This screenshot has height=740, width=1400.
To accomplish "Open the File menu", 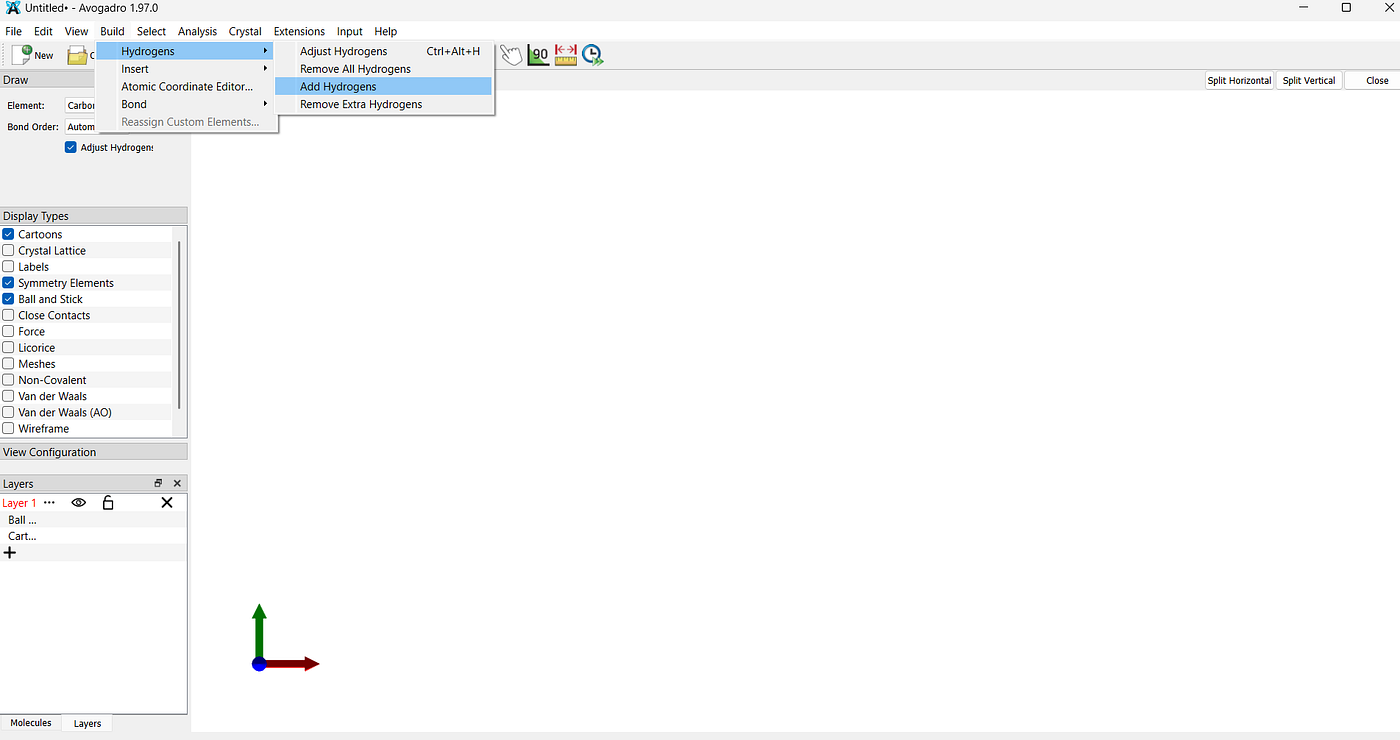I will (x=13, y=31).
